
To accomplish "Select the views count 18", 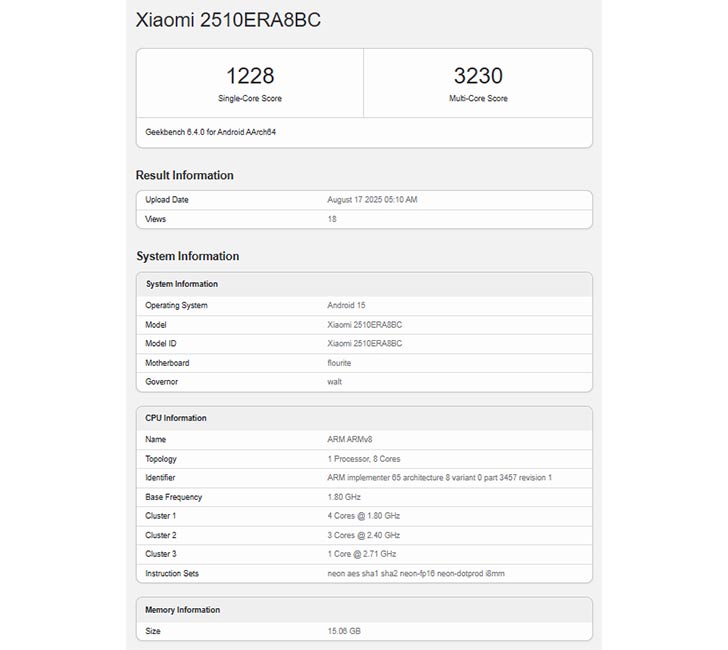I will 332,219.
